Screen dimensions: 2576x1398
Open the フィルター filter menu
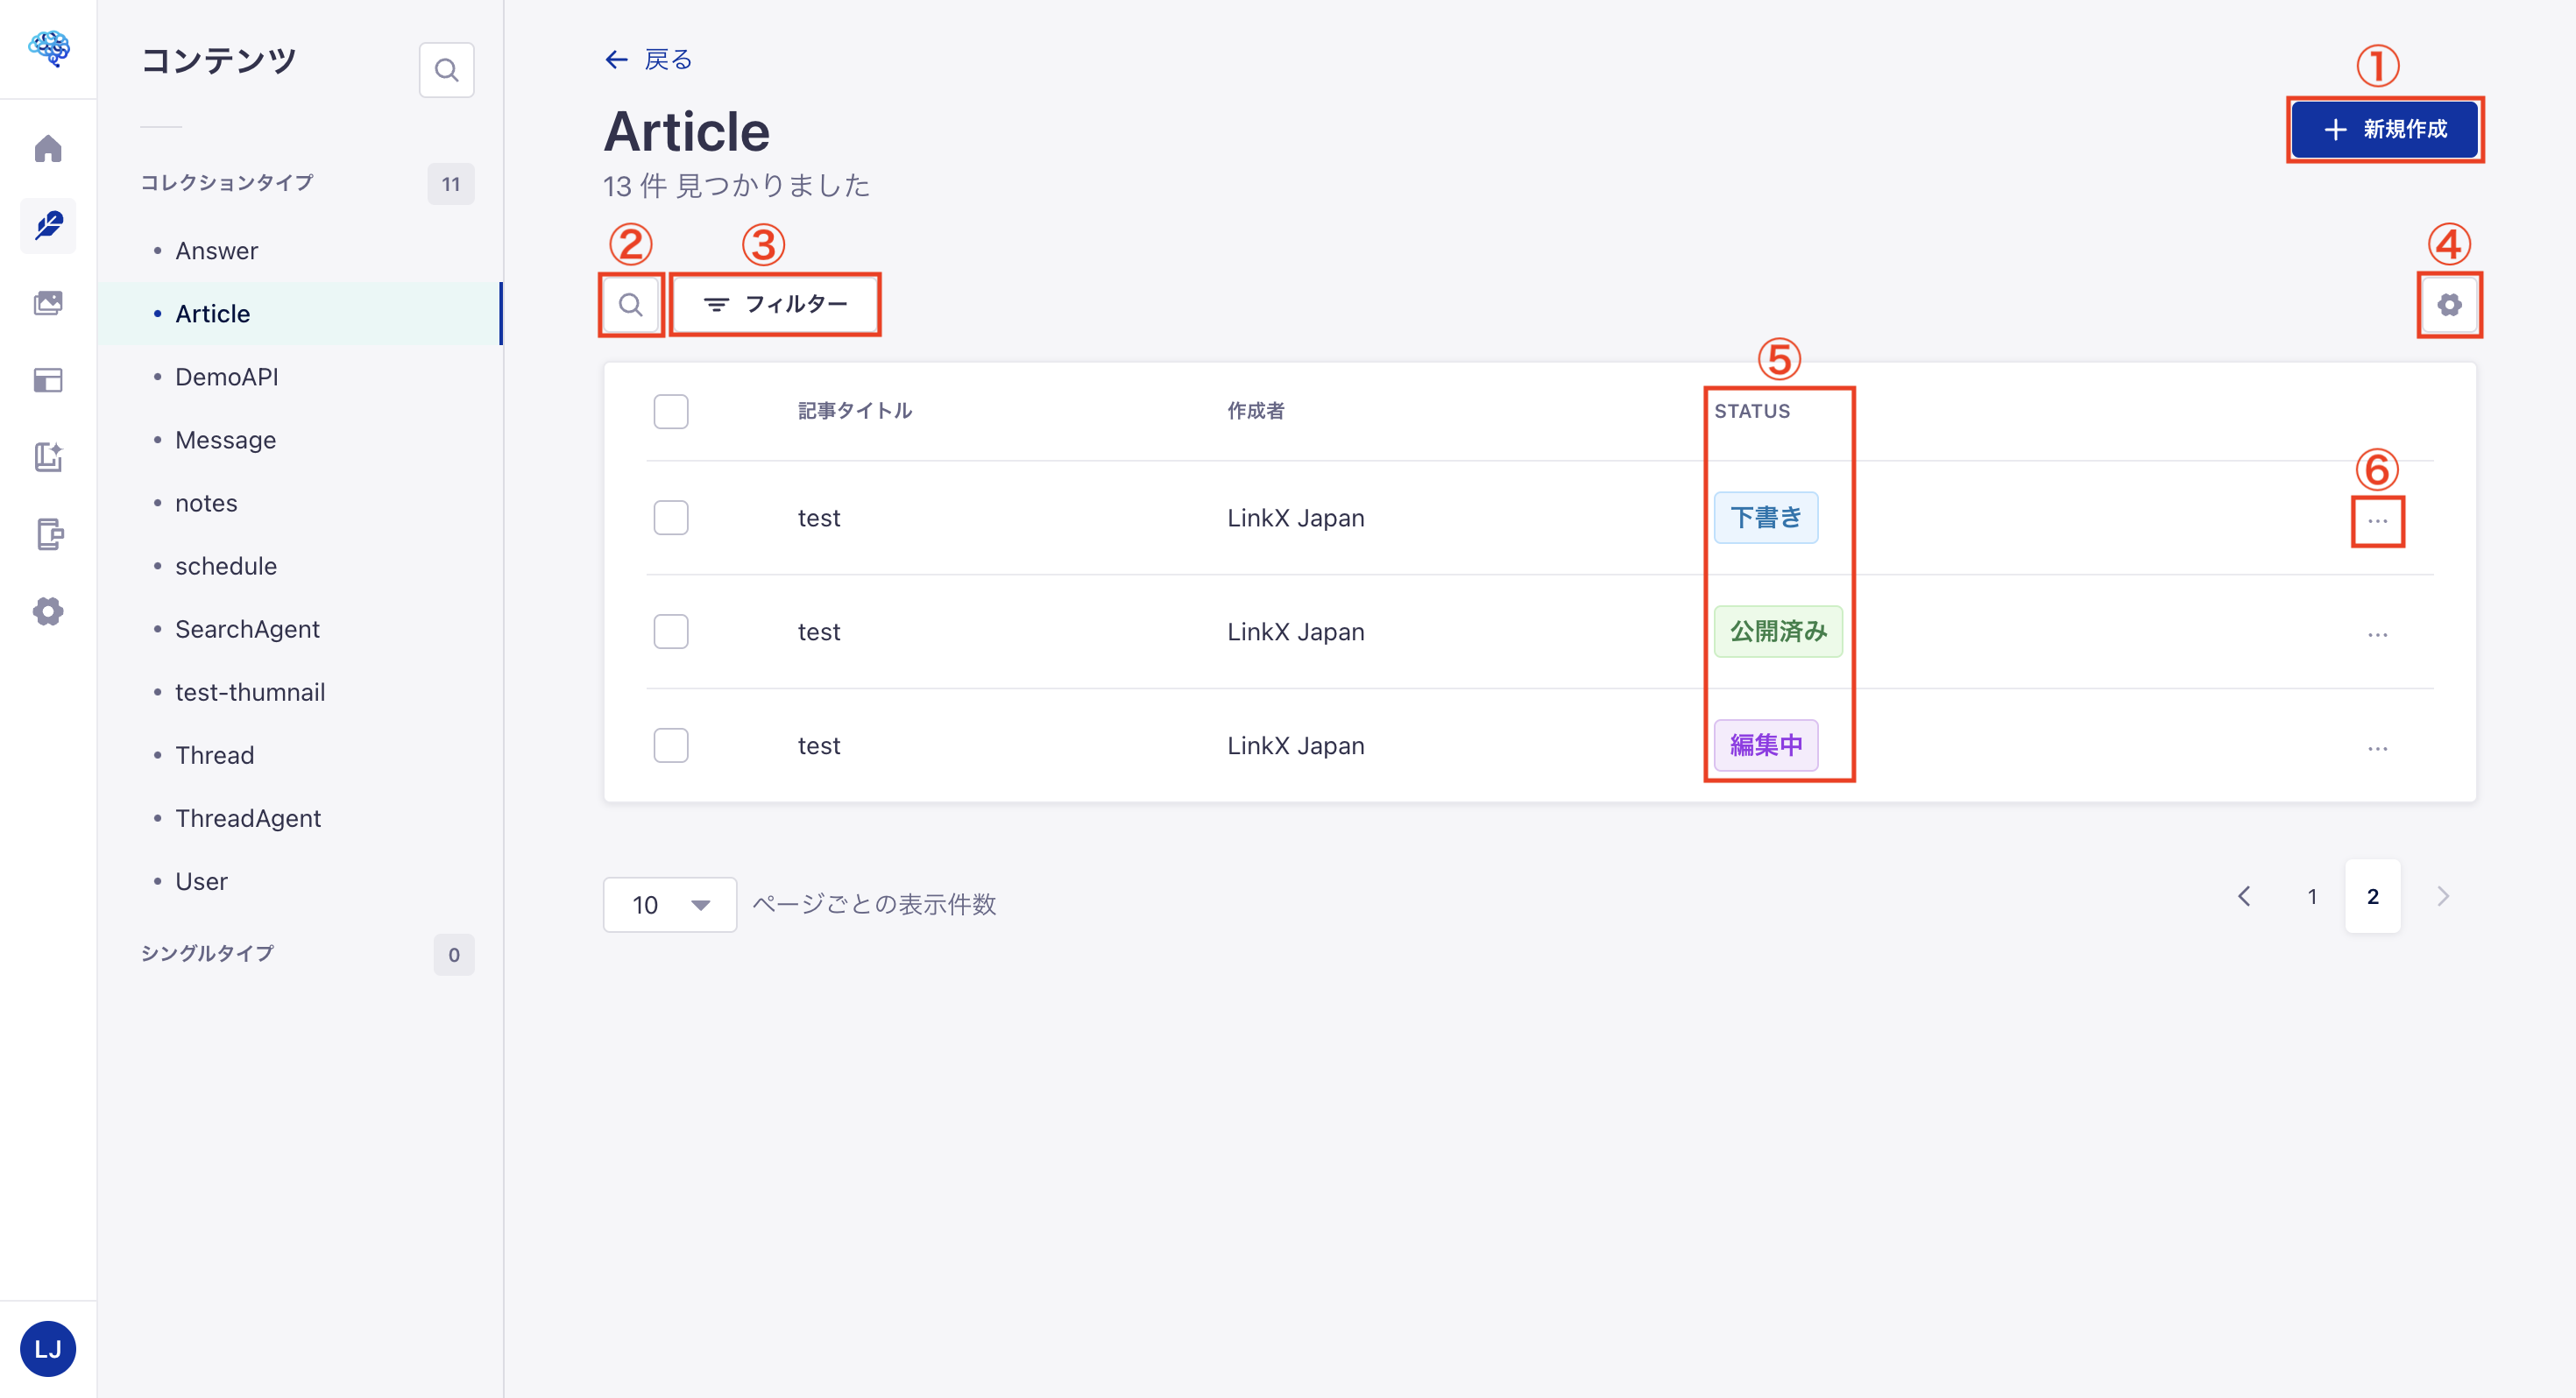(775, 304)
